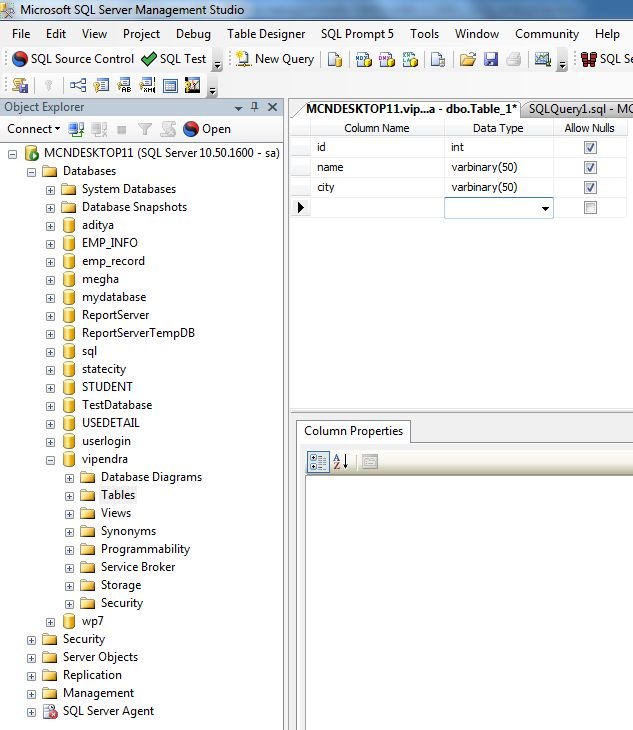Expand the Programmability folder

(x=69, y=550)
